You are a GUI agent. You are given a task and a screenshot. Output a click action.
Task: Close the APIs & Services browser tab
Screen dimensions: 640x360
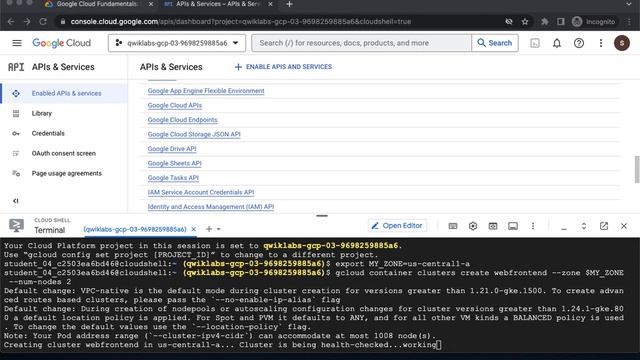[x=270, y=4]
